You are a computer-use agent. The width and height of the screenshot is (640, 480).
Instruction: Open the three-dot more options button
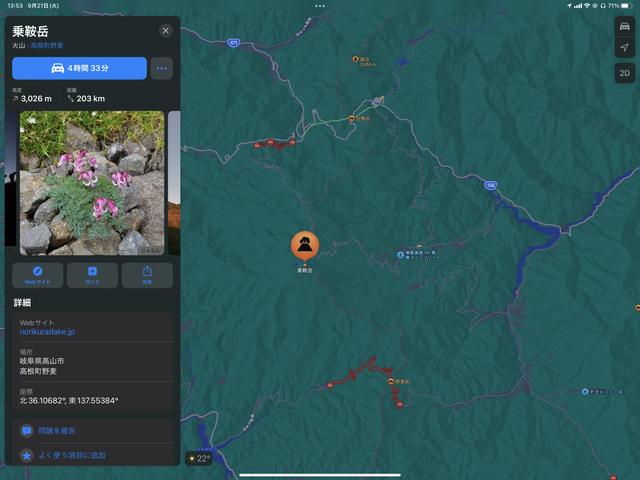(162, 68)
